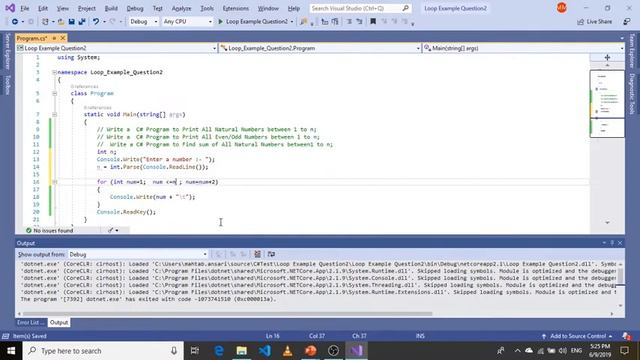Click the Windows Start button
This screenshot has width=640, height=360.
point(11,351)
